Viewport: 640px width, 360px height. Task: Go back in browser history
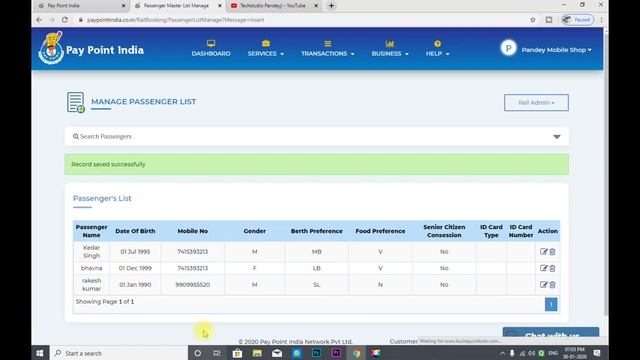[x=39, y=20]
